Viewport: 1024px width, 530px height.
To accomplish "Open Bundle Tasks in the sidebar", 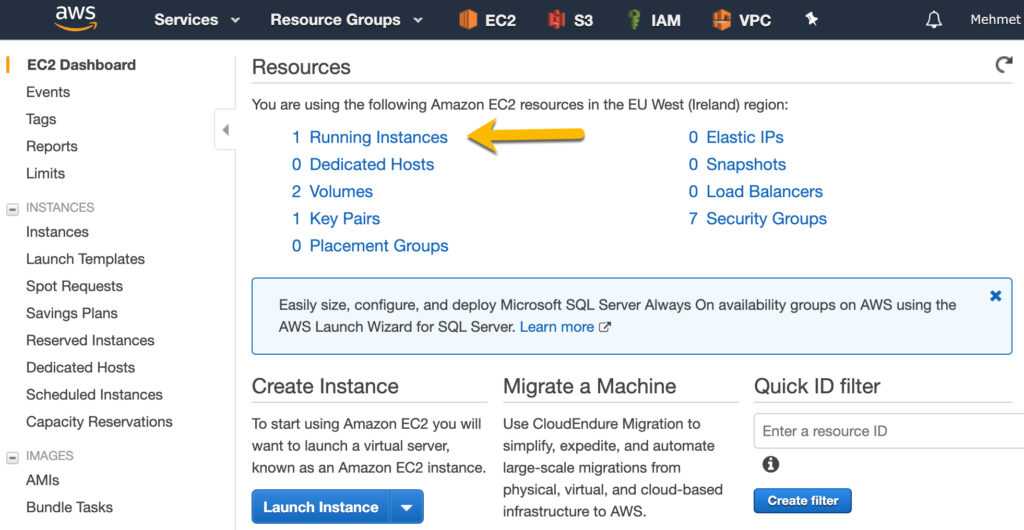I will (69, 507).
